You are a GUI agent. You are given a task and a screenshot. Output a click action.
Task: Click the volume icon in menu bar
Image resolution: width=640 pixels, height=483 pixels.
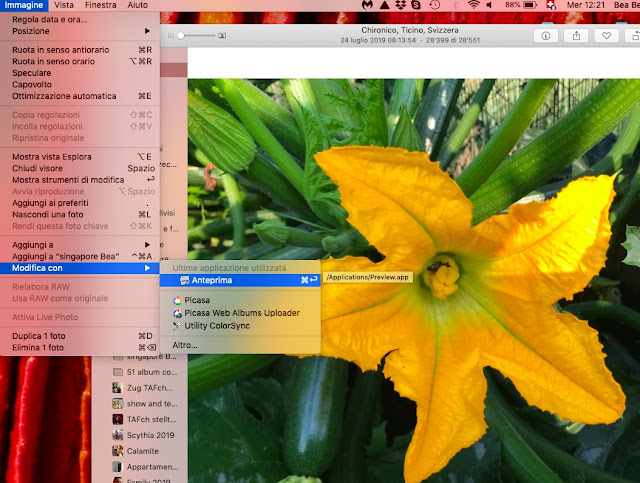[x=489, y=5]
